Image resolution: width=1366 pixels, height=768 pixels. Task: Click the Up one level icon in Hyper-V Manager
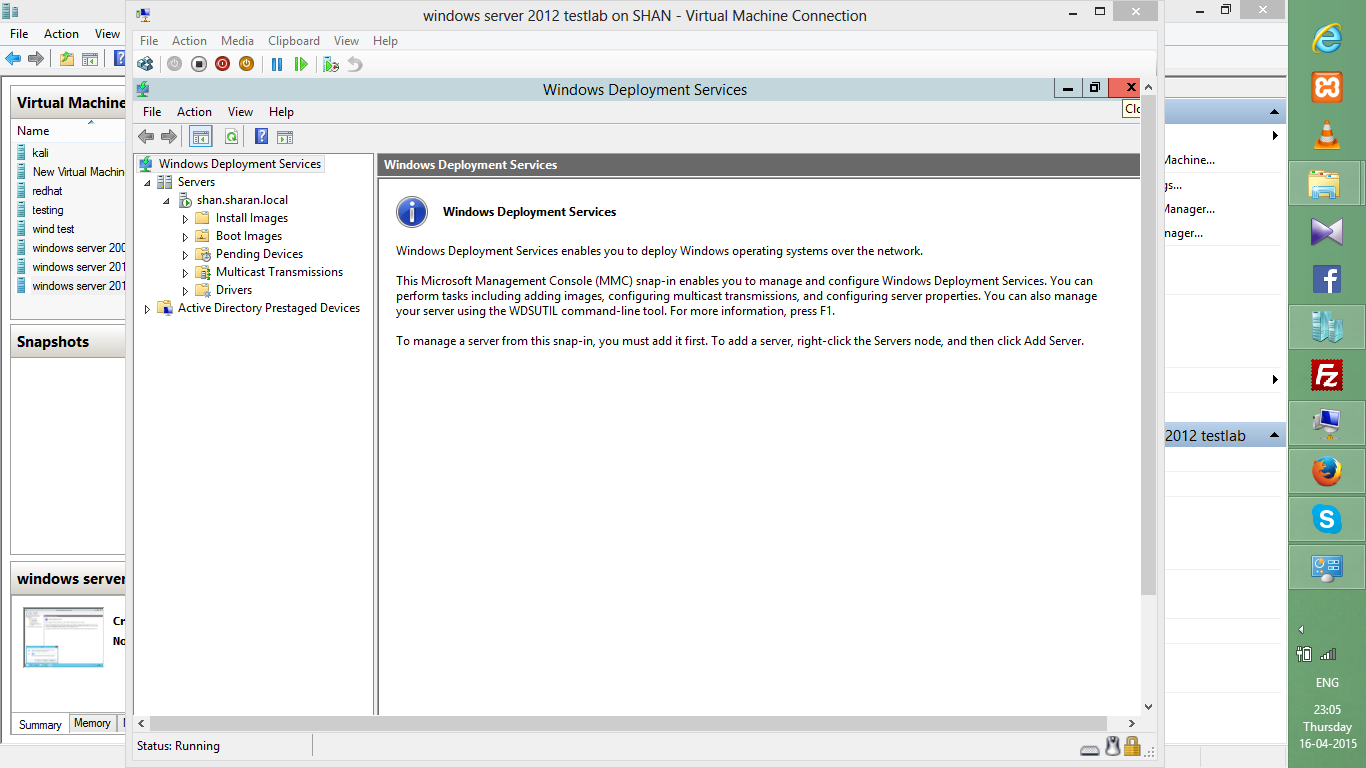tap(66, 59)
